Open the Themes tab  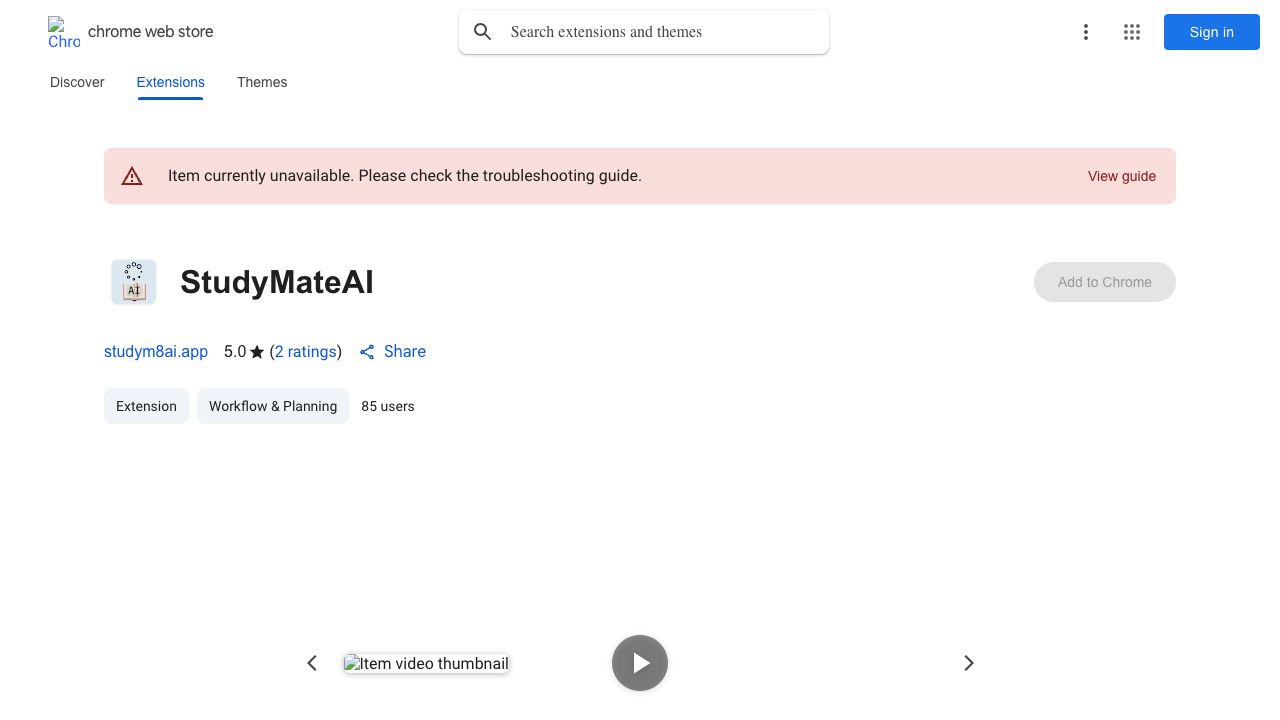(262, 82)
